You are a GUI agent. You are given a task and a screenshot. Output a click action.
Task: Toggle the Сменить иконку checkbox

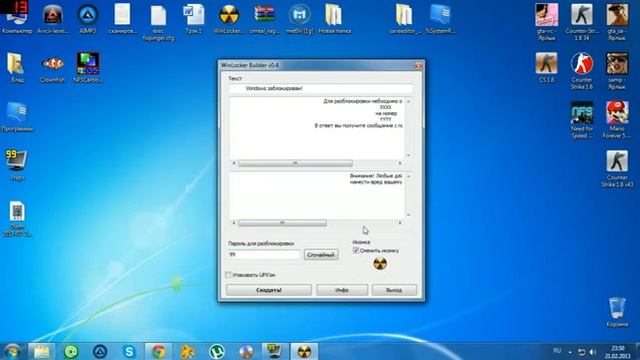coord(356,250)
